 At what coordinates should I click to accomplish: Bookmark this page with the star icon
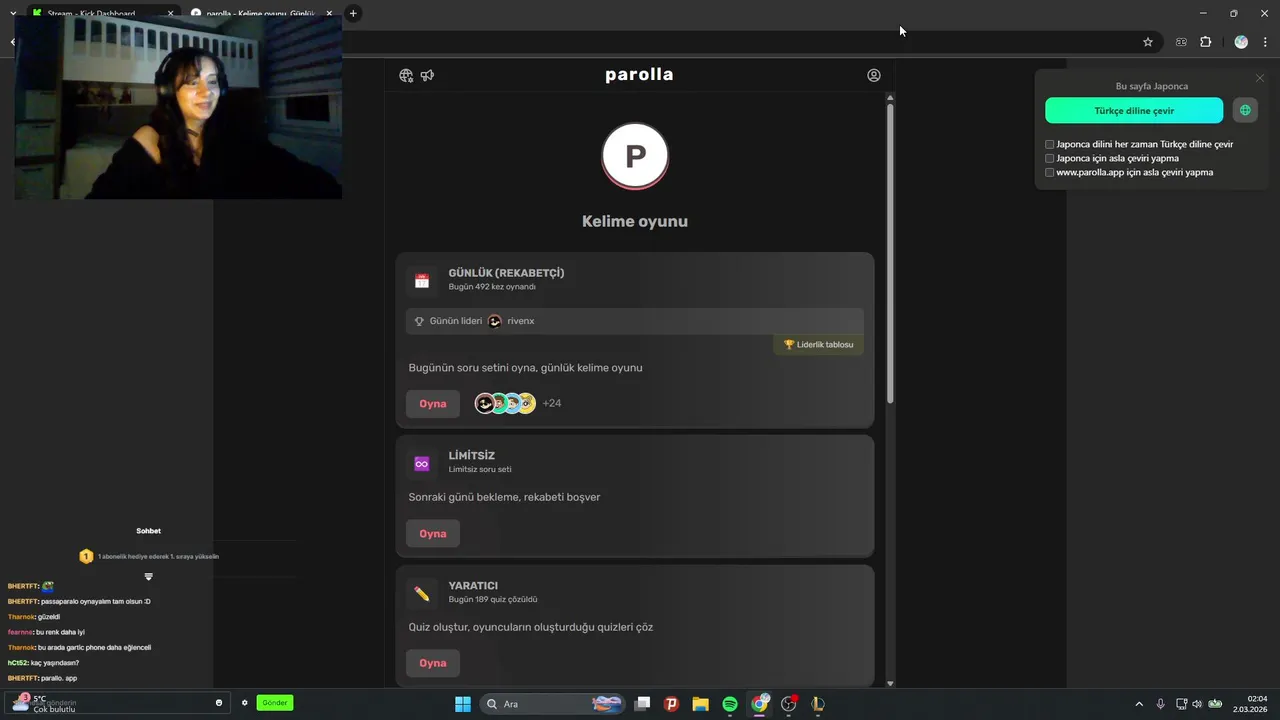[x=1148, y=42]
